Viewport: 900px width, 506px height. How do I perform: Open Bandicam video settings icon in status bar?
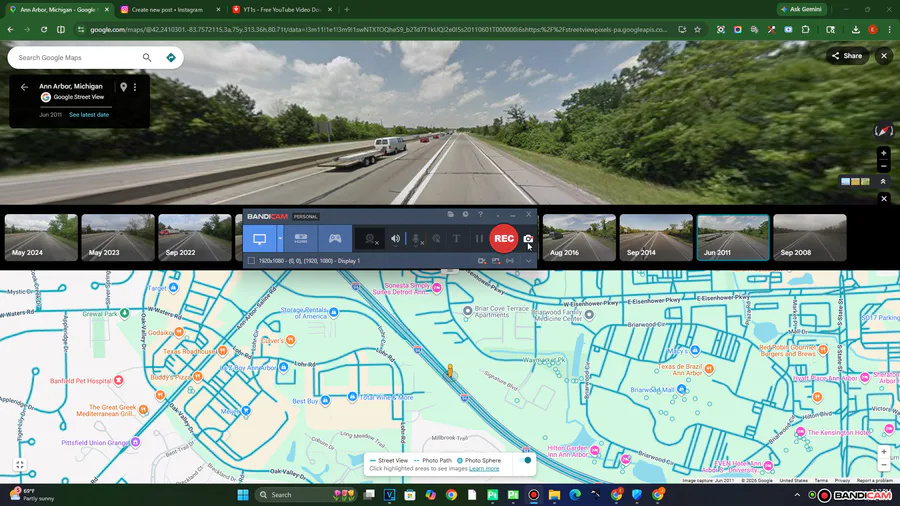(482, 261)
